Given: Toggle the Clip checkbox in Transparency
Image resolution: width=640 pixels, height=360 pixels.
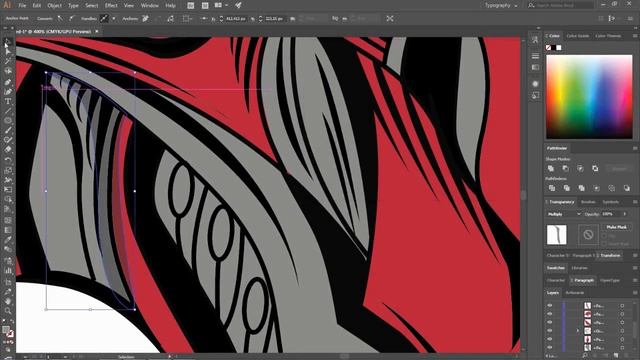Looking at the screenshot, I should point(604,236).
